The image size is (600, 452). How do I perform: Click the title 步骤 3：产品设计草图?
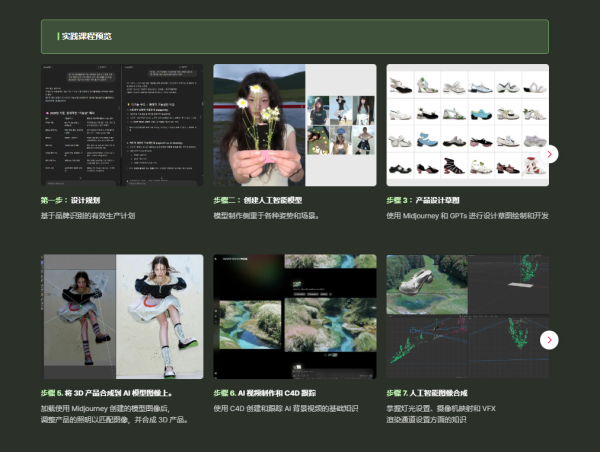pos(423,200)
